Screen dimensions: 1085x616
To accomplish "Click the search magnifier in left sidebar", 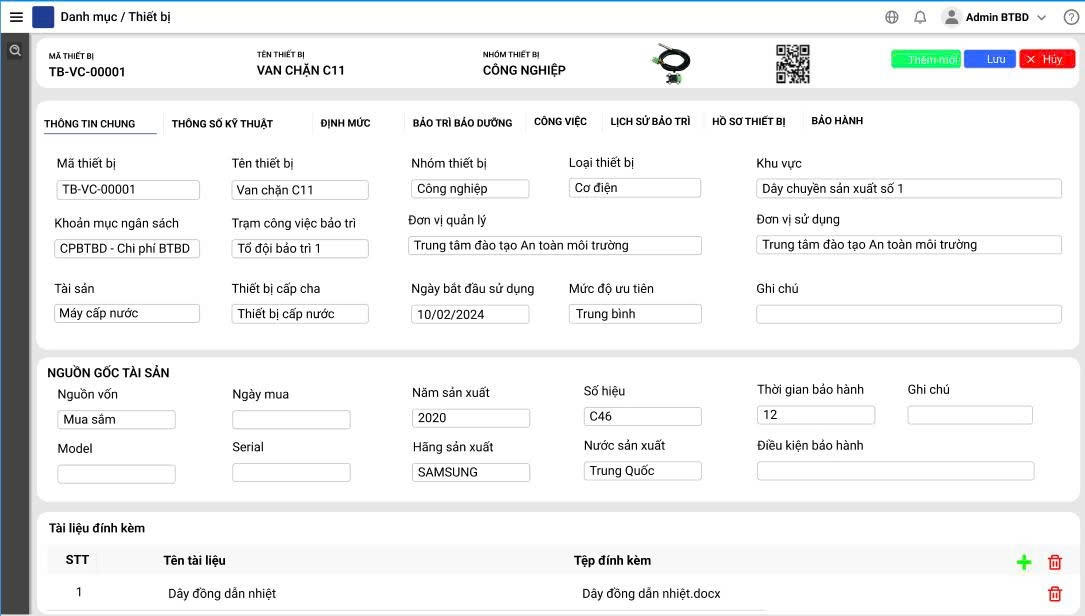I will point(15,51).
